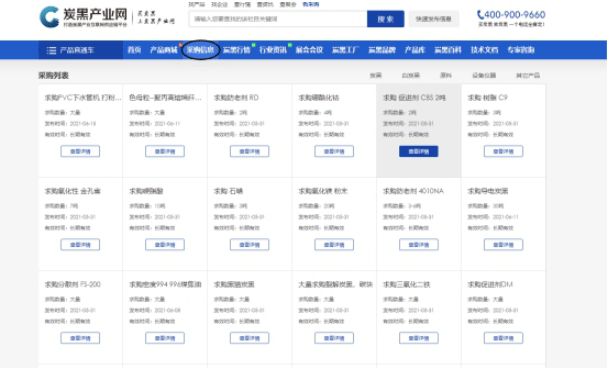View details for the 求购氧化镁 粉末 card
Image resolution: width=612 pixels, height=372 pixels.
pyautogui.click(x=334, y=244)
